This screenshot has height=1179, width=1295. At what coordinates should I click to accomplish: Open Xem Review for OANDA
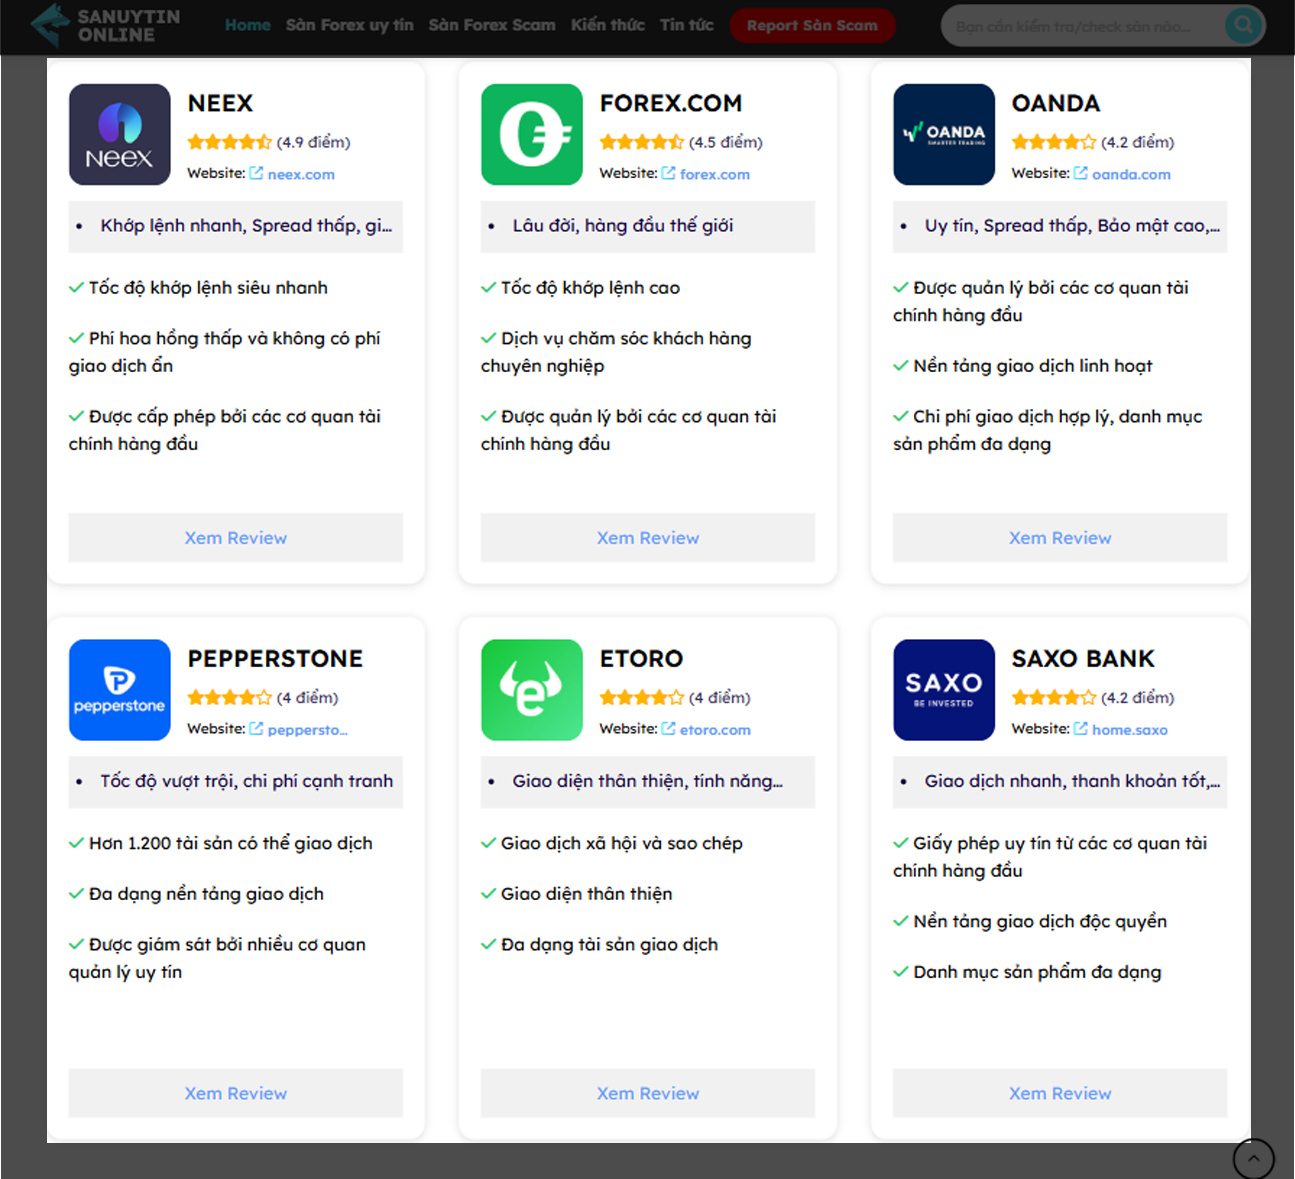point(1060,538)
